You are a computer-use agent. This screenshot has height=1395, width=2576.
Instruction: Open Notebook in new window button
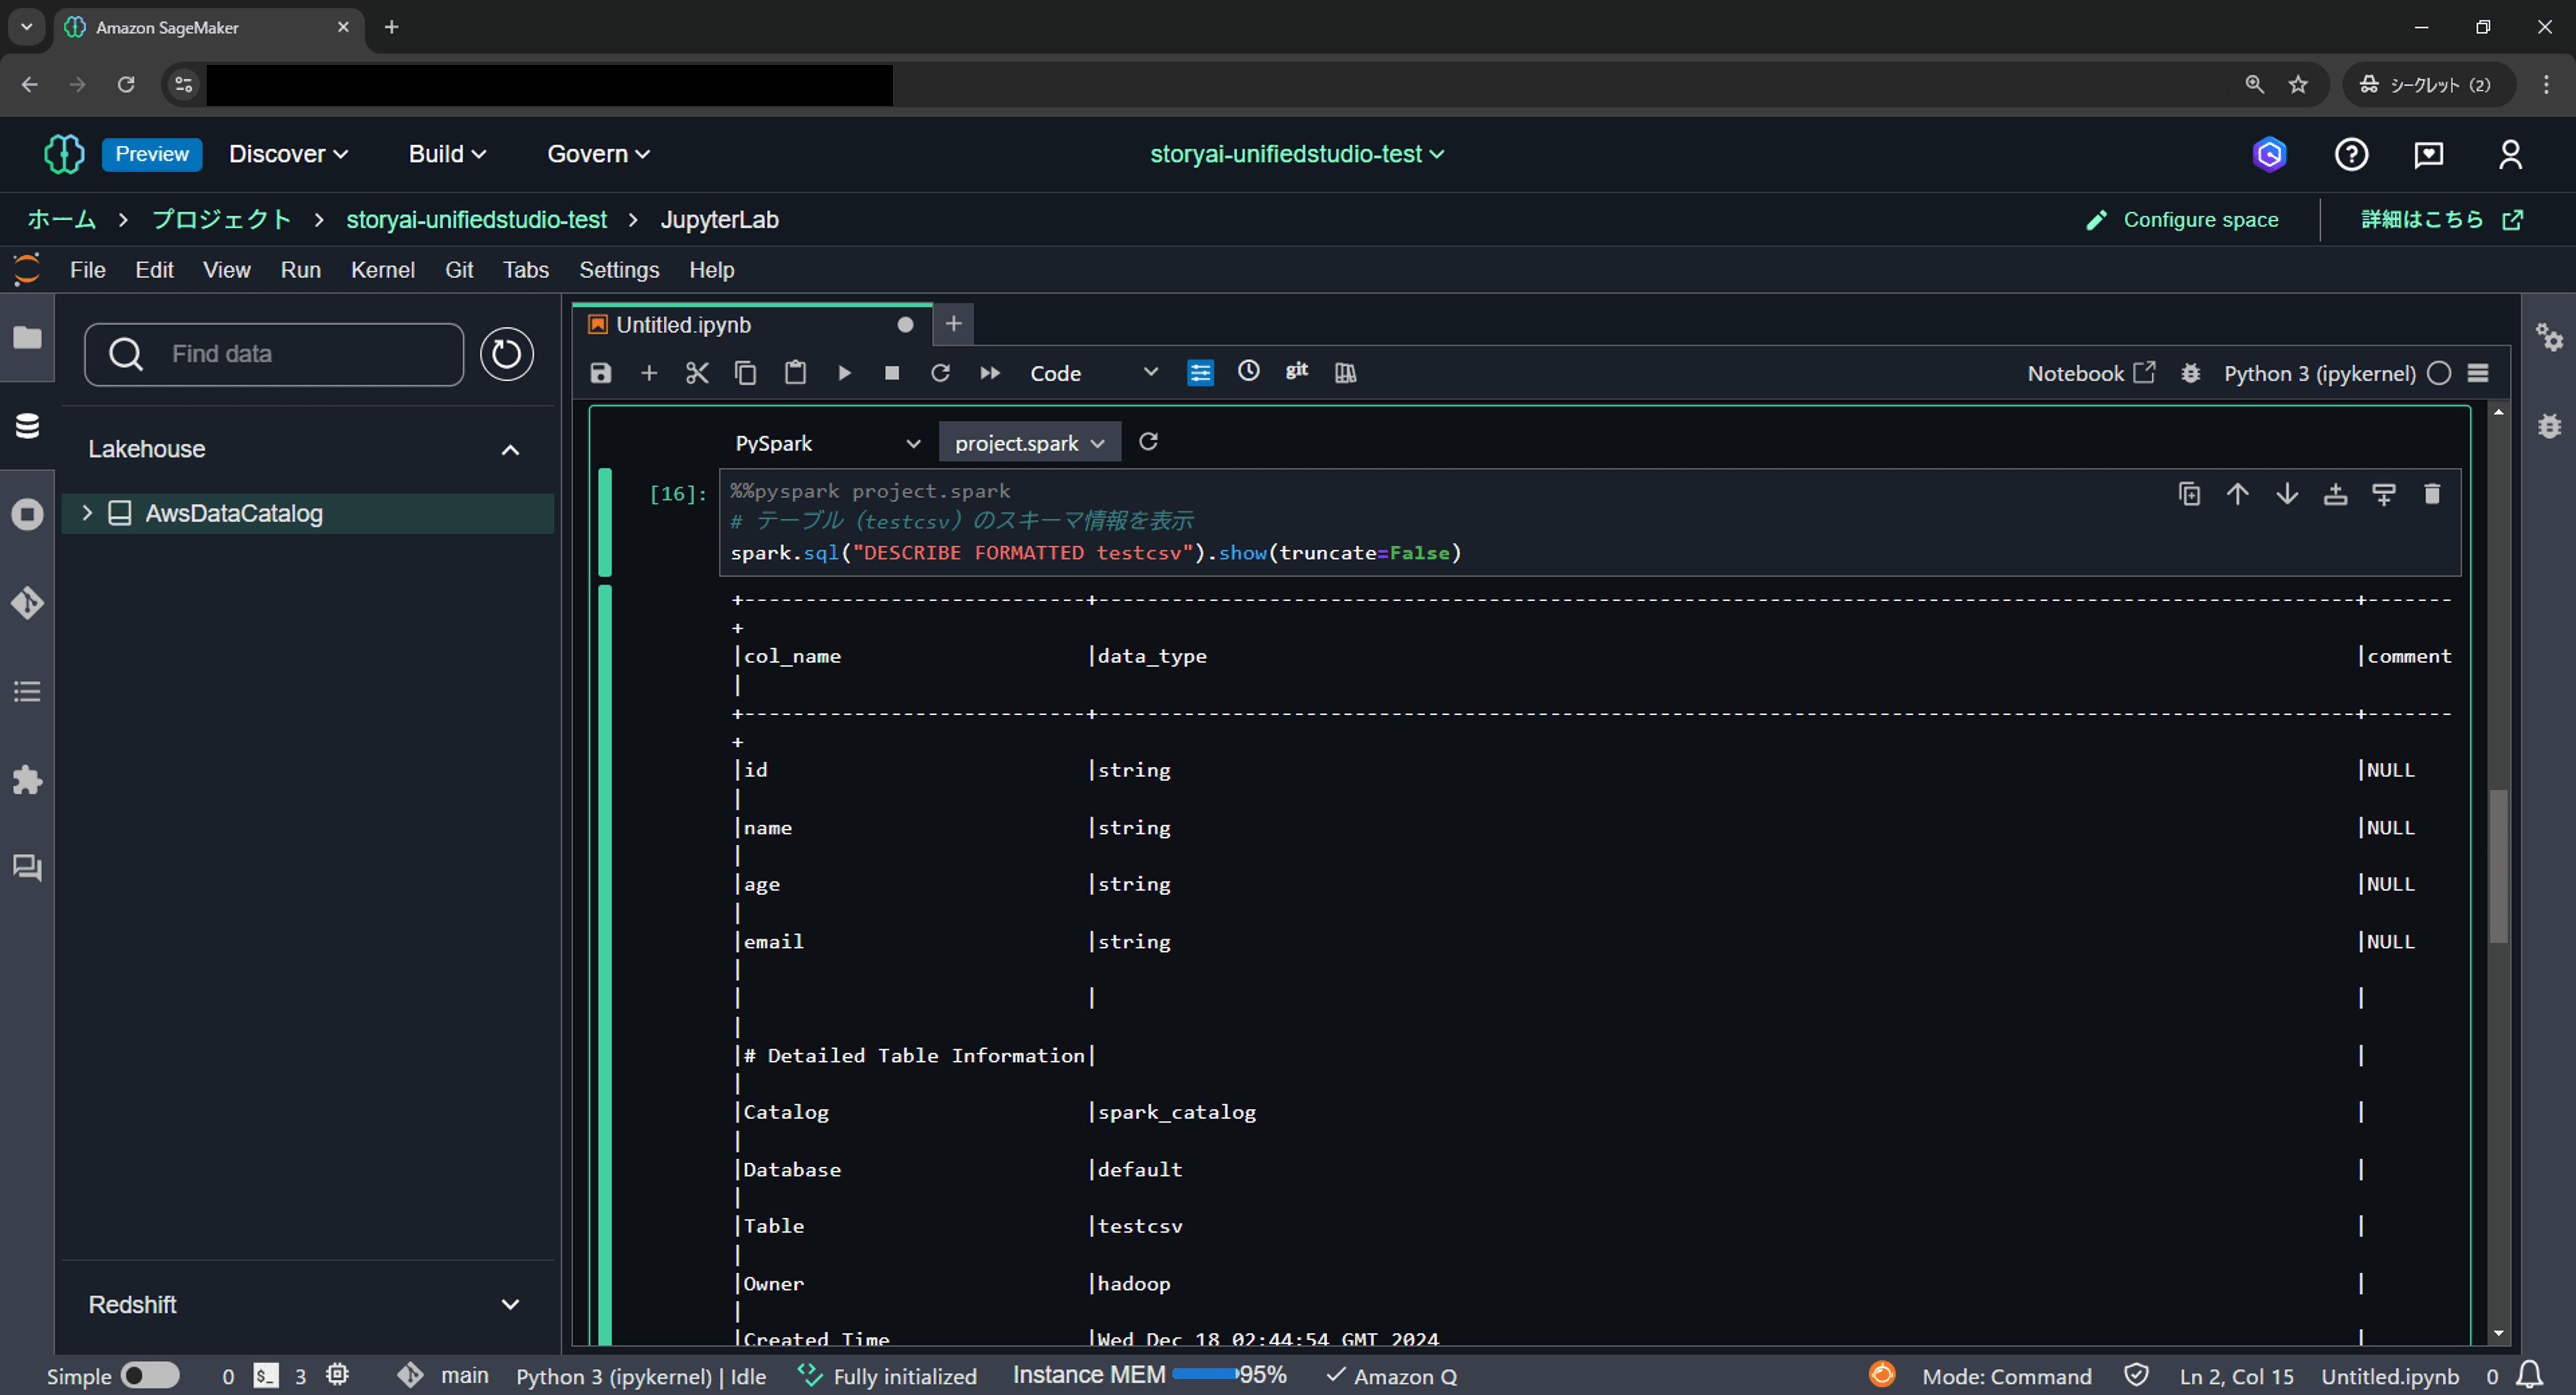(2091, 373)
